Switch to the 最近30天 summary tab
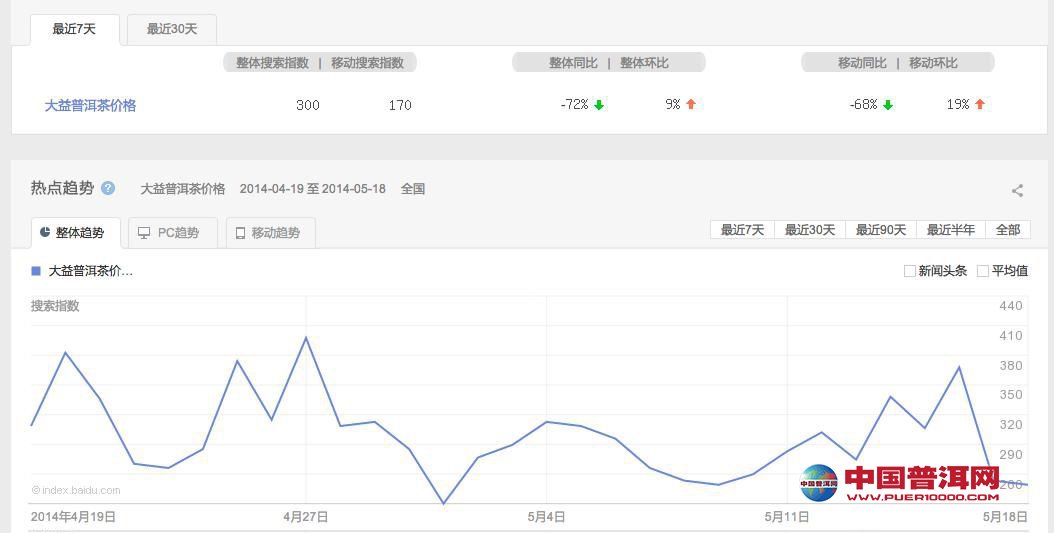Viewport: 1054px width, 533px height. (x=172, y=30)
